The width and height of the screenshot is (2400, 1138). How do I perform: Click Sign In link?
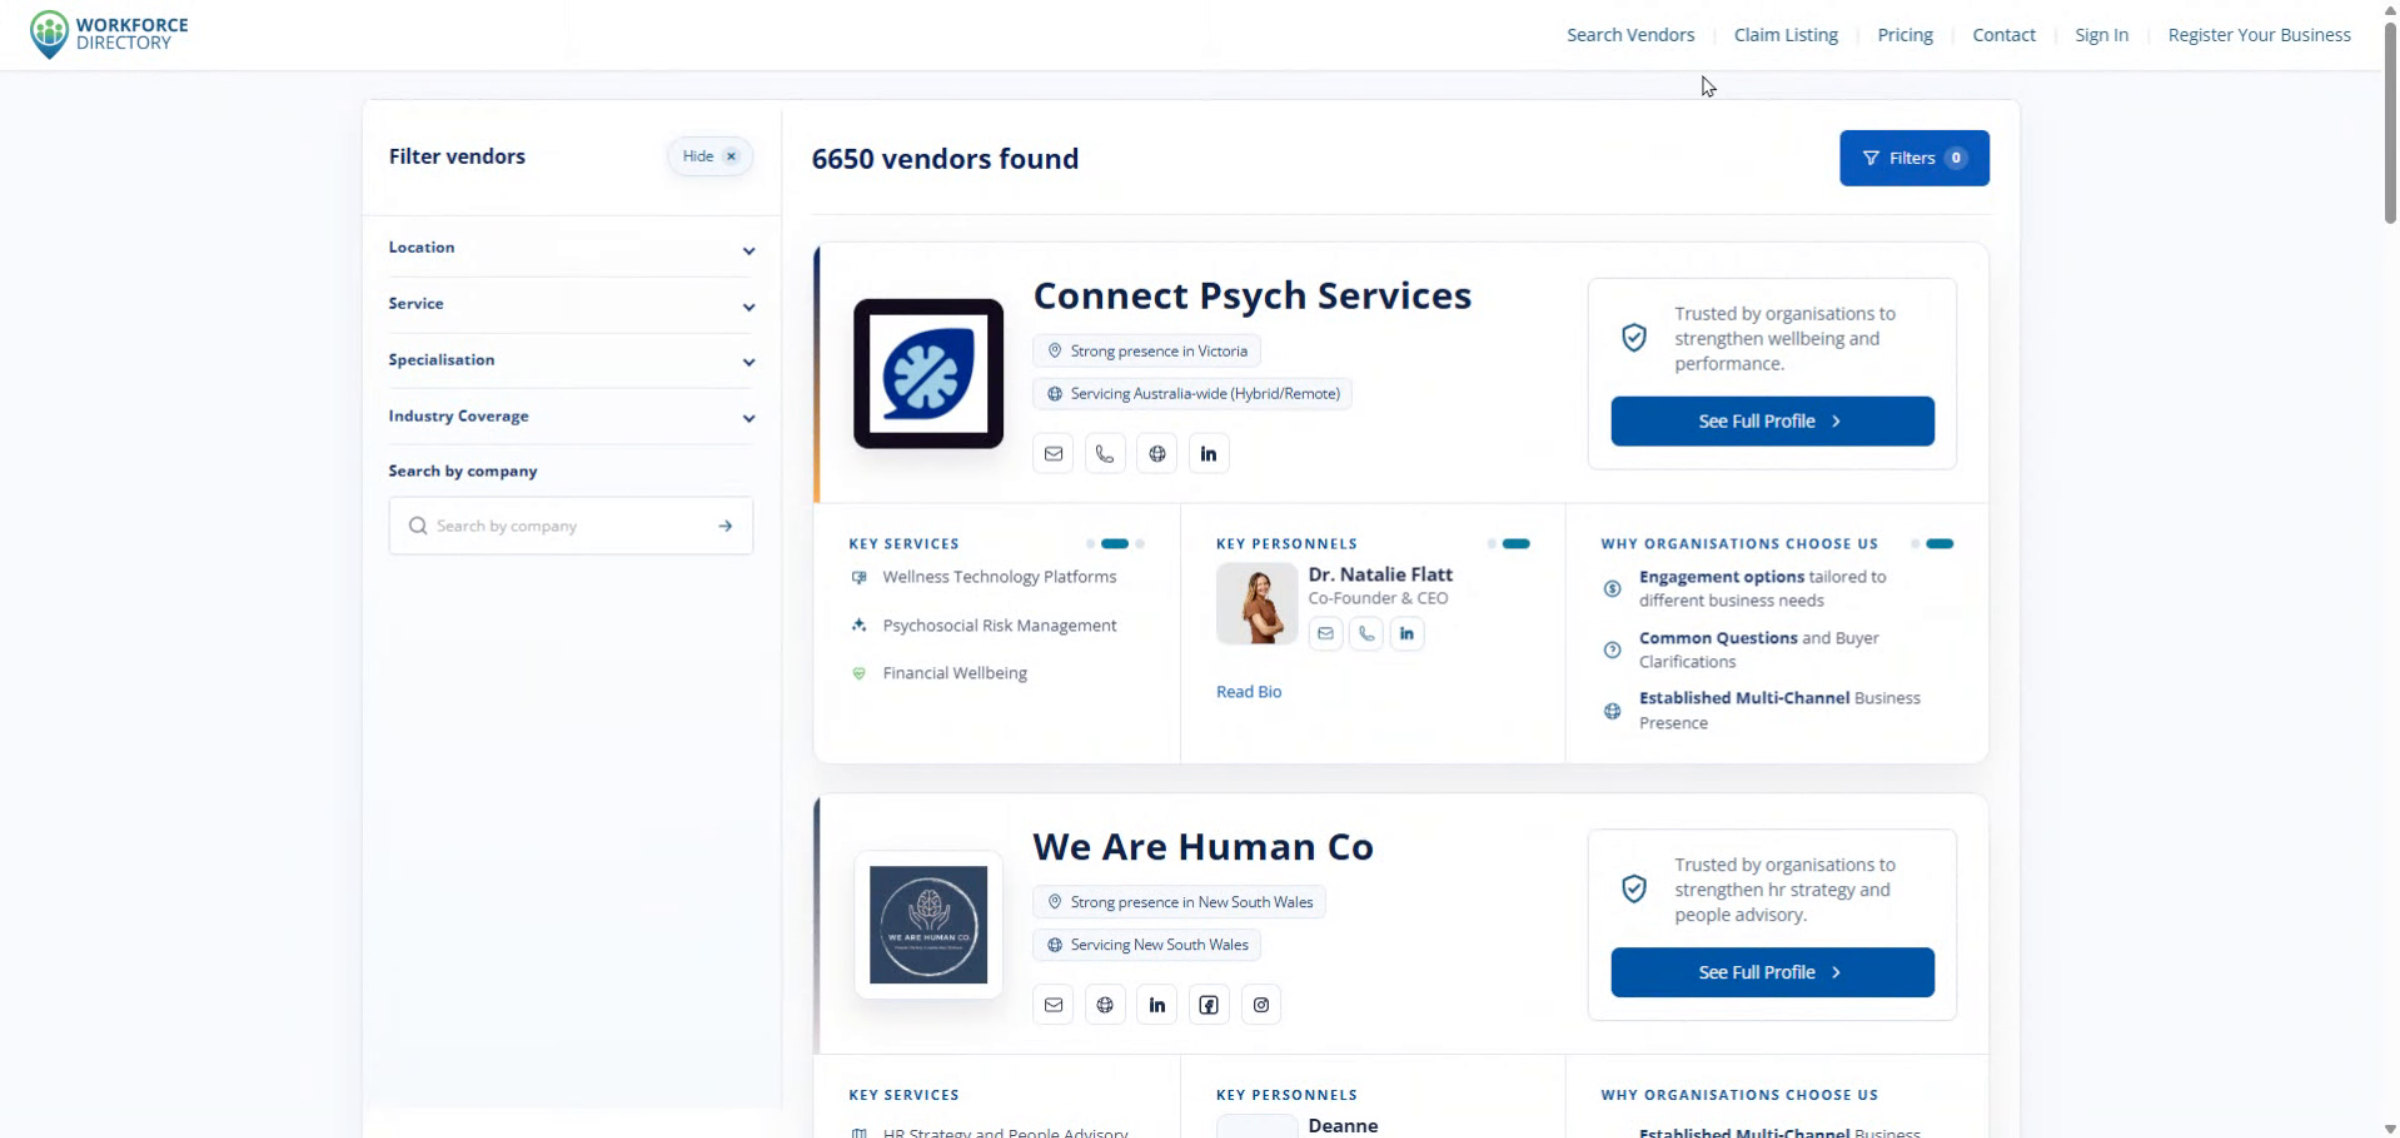click(x=2101, y=35)
